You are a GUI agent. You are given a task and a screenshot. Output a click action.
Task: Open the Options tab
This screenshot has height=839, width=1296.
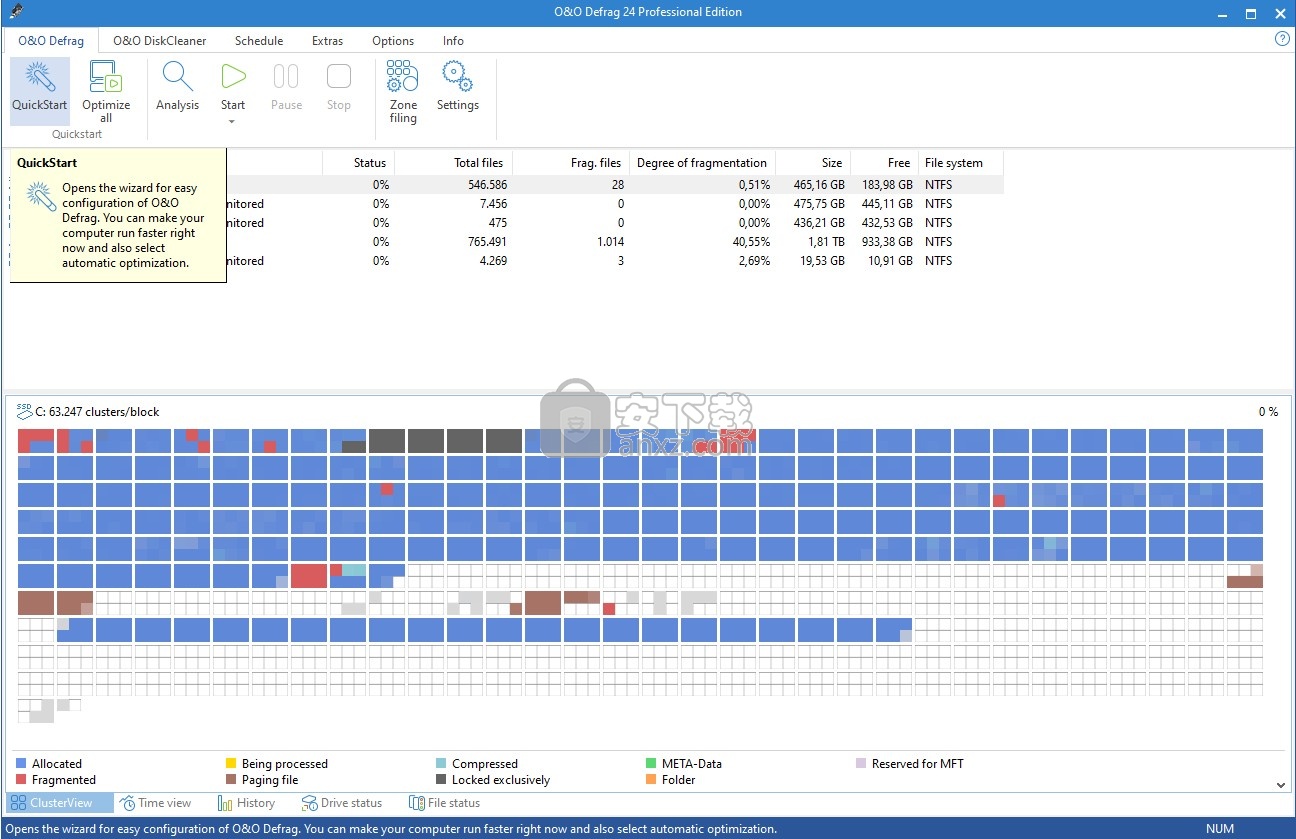393,41
